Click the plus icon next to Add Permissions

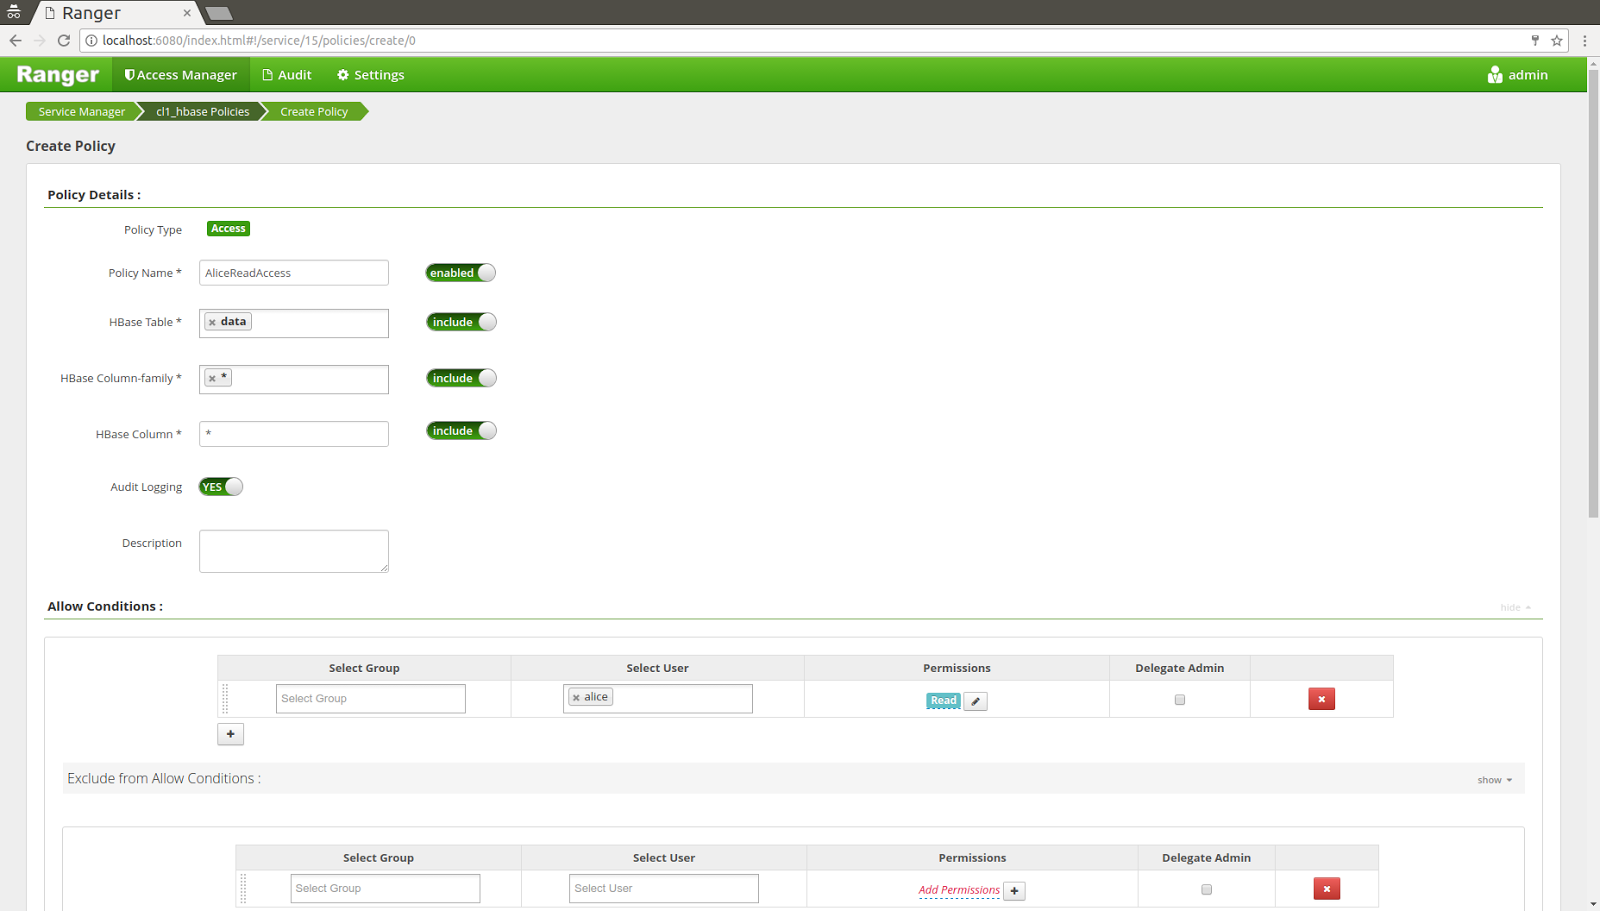(x=1014, y=890)
